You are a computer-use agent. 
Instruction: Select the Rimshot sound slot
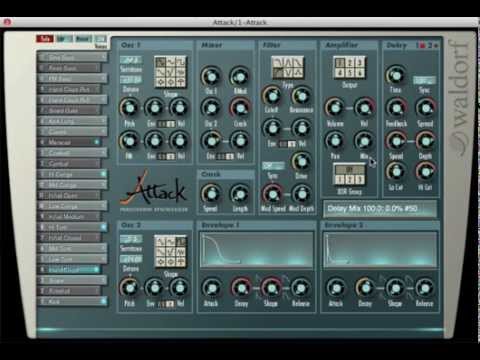click(69, 291)
